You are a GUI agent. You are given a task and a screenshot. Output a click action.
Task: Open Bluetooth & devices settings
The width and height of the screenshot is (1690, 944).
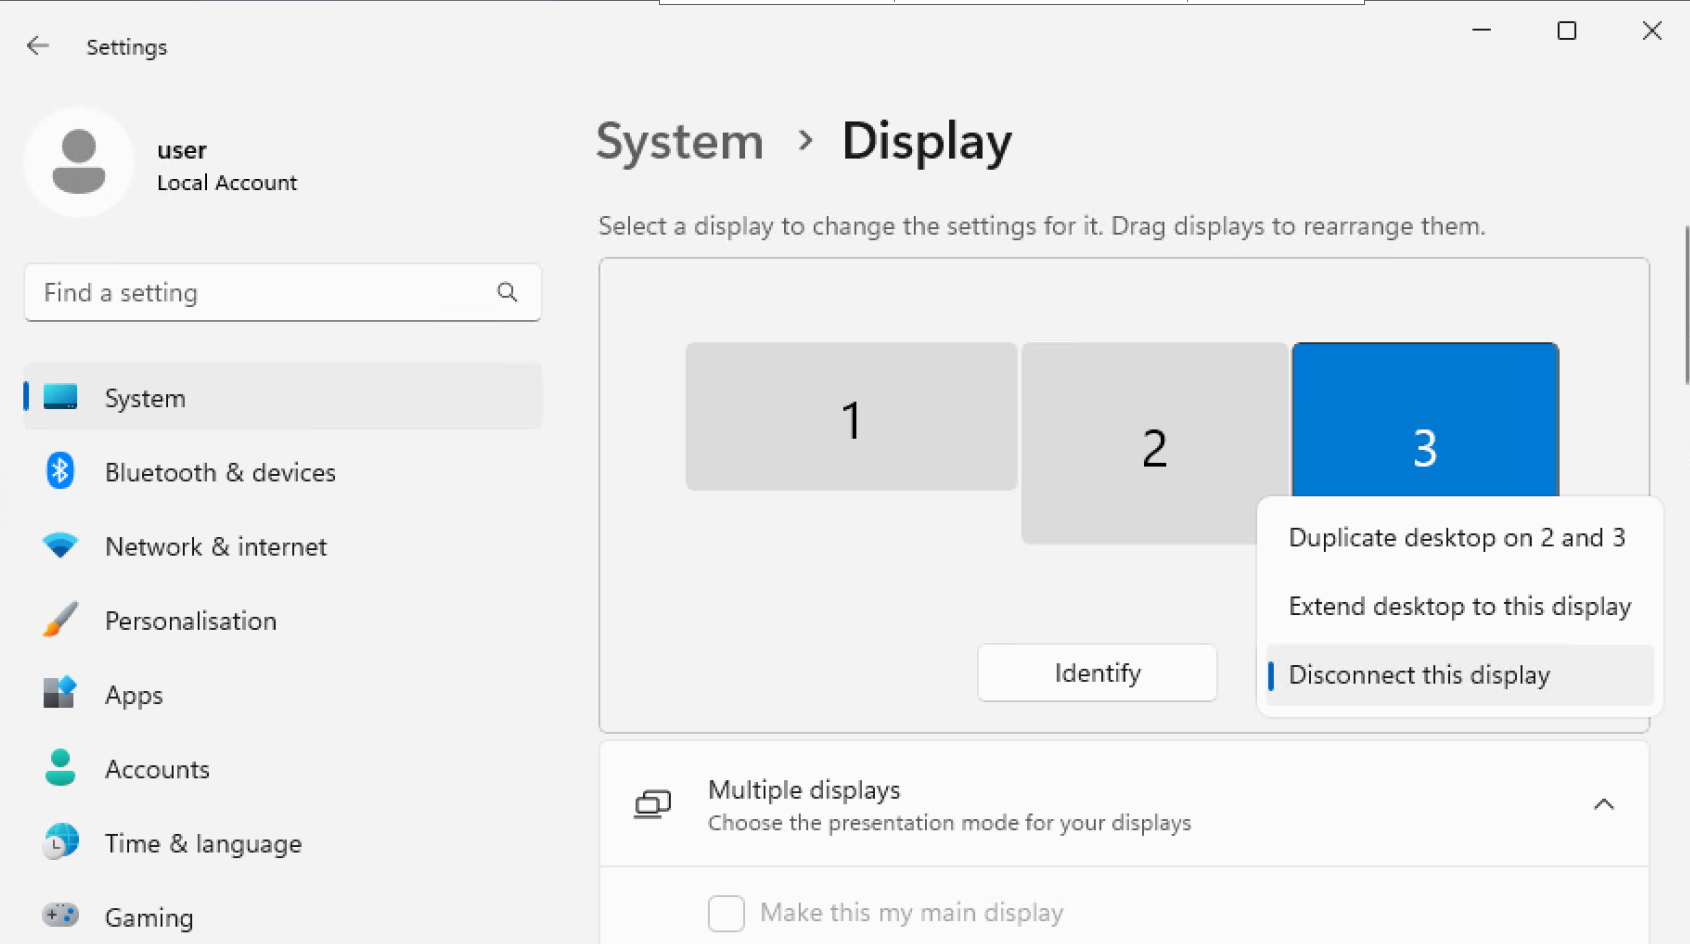pos(220,472)
